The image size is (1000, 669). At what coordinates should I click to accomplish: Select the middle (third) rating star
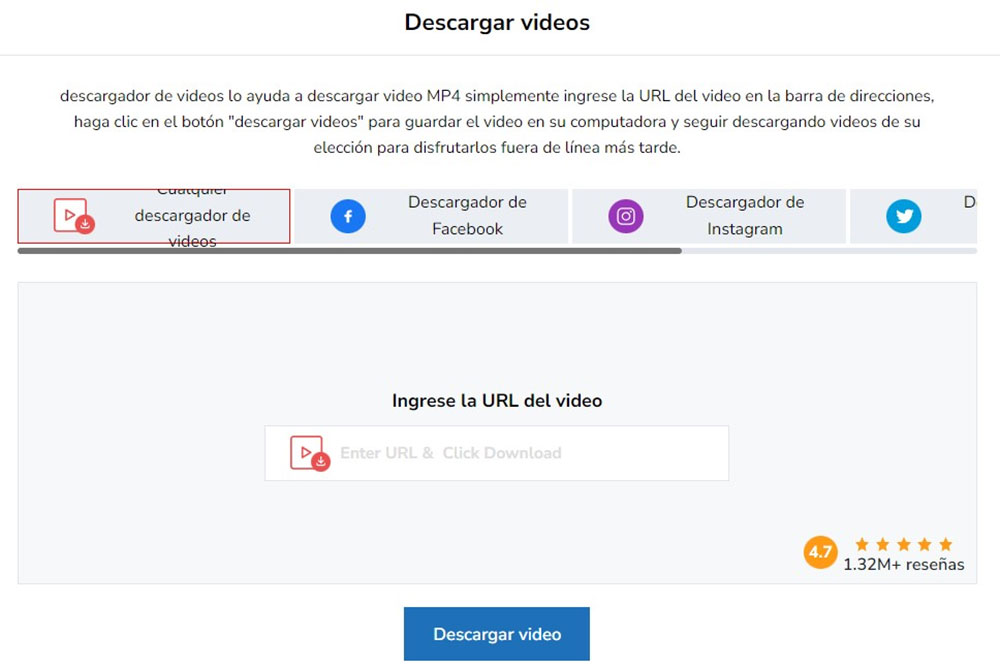[902, 544]
